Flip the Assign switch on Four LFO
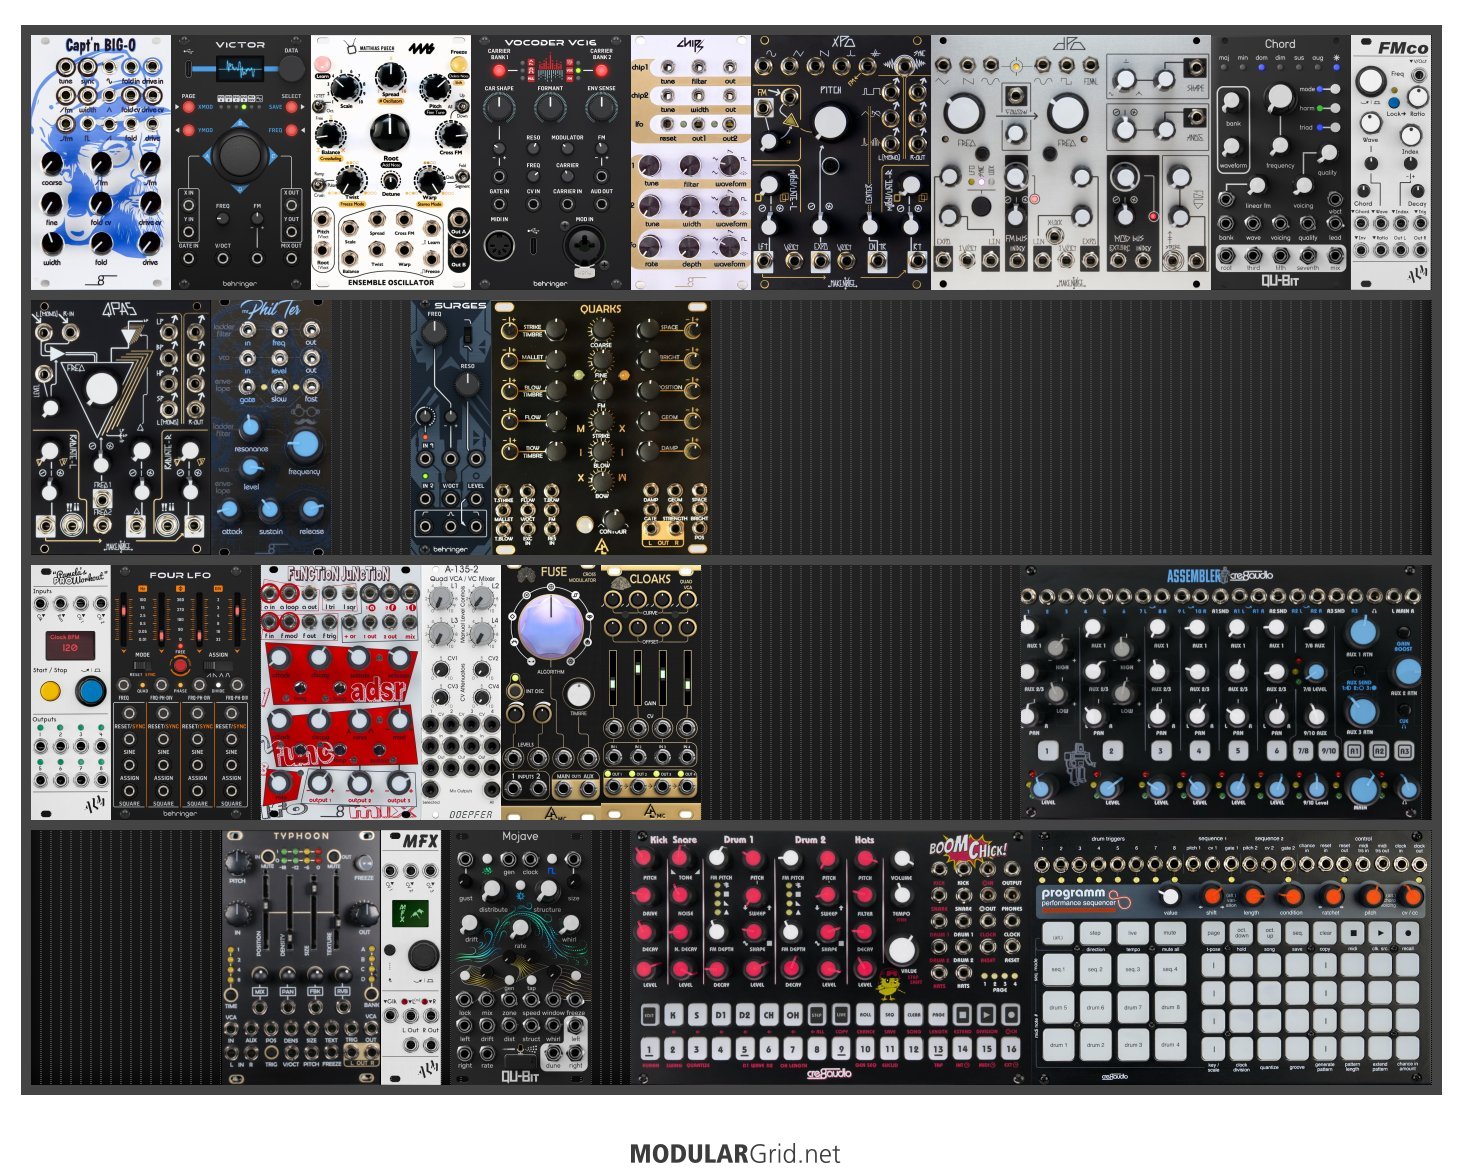This screenshot has width=1472, height=1175. [218, 665]
